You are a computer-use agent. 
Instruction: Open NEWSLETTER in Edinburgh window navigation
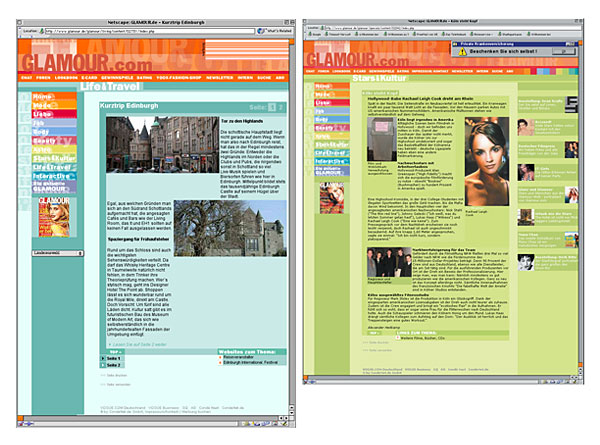[219, 78]
